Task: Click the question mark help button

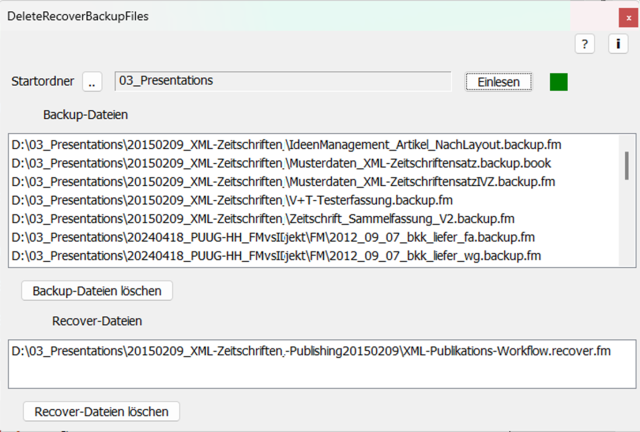Action: (x=585, y=44)
